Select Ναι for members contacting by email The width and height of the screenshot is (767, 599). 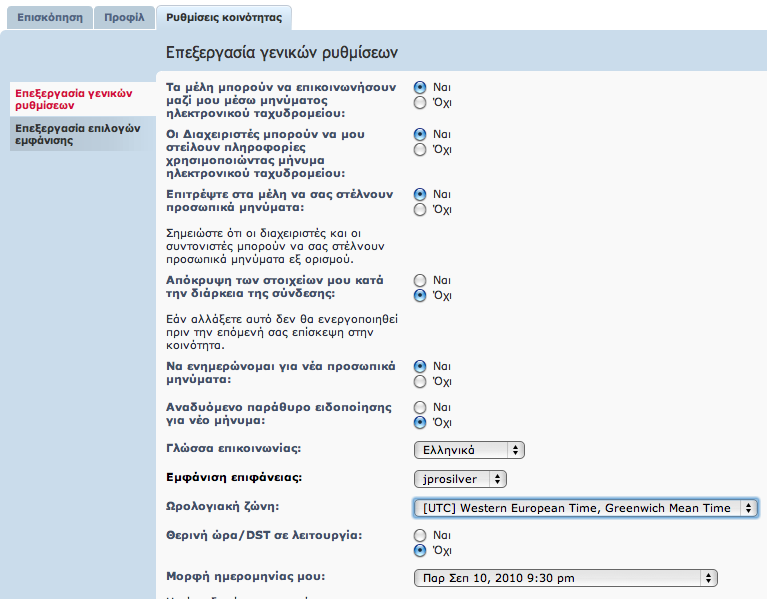420,87
